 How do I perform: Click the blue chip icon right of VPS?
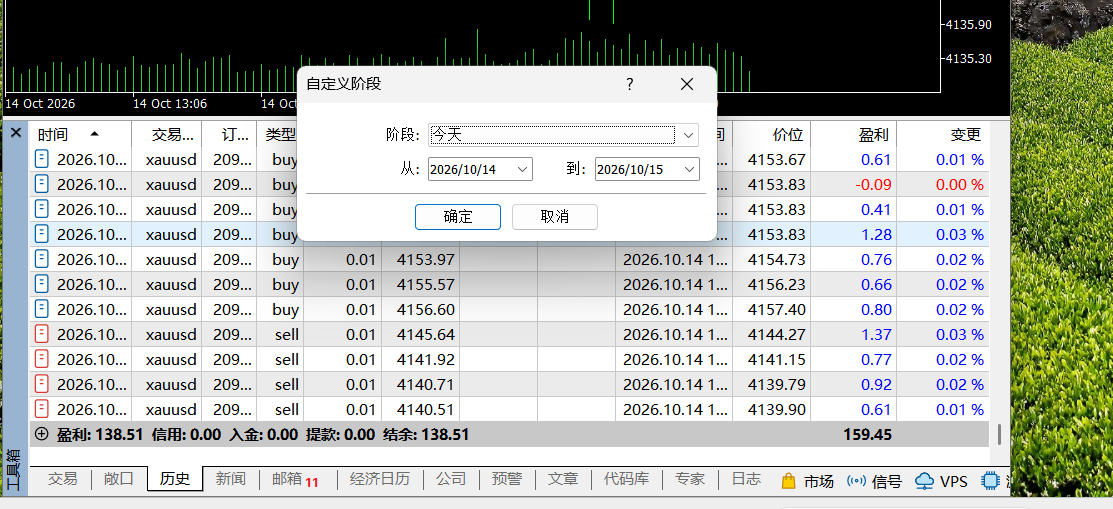pos(989,481)
